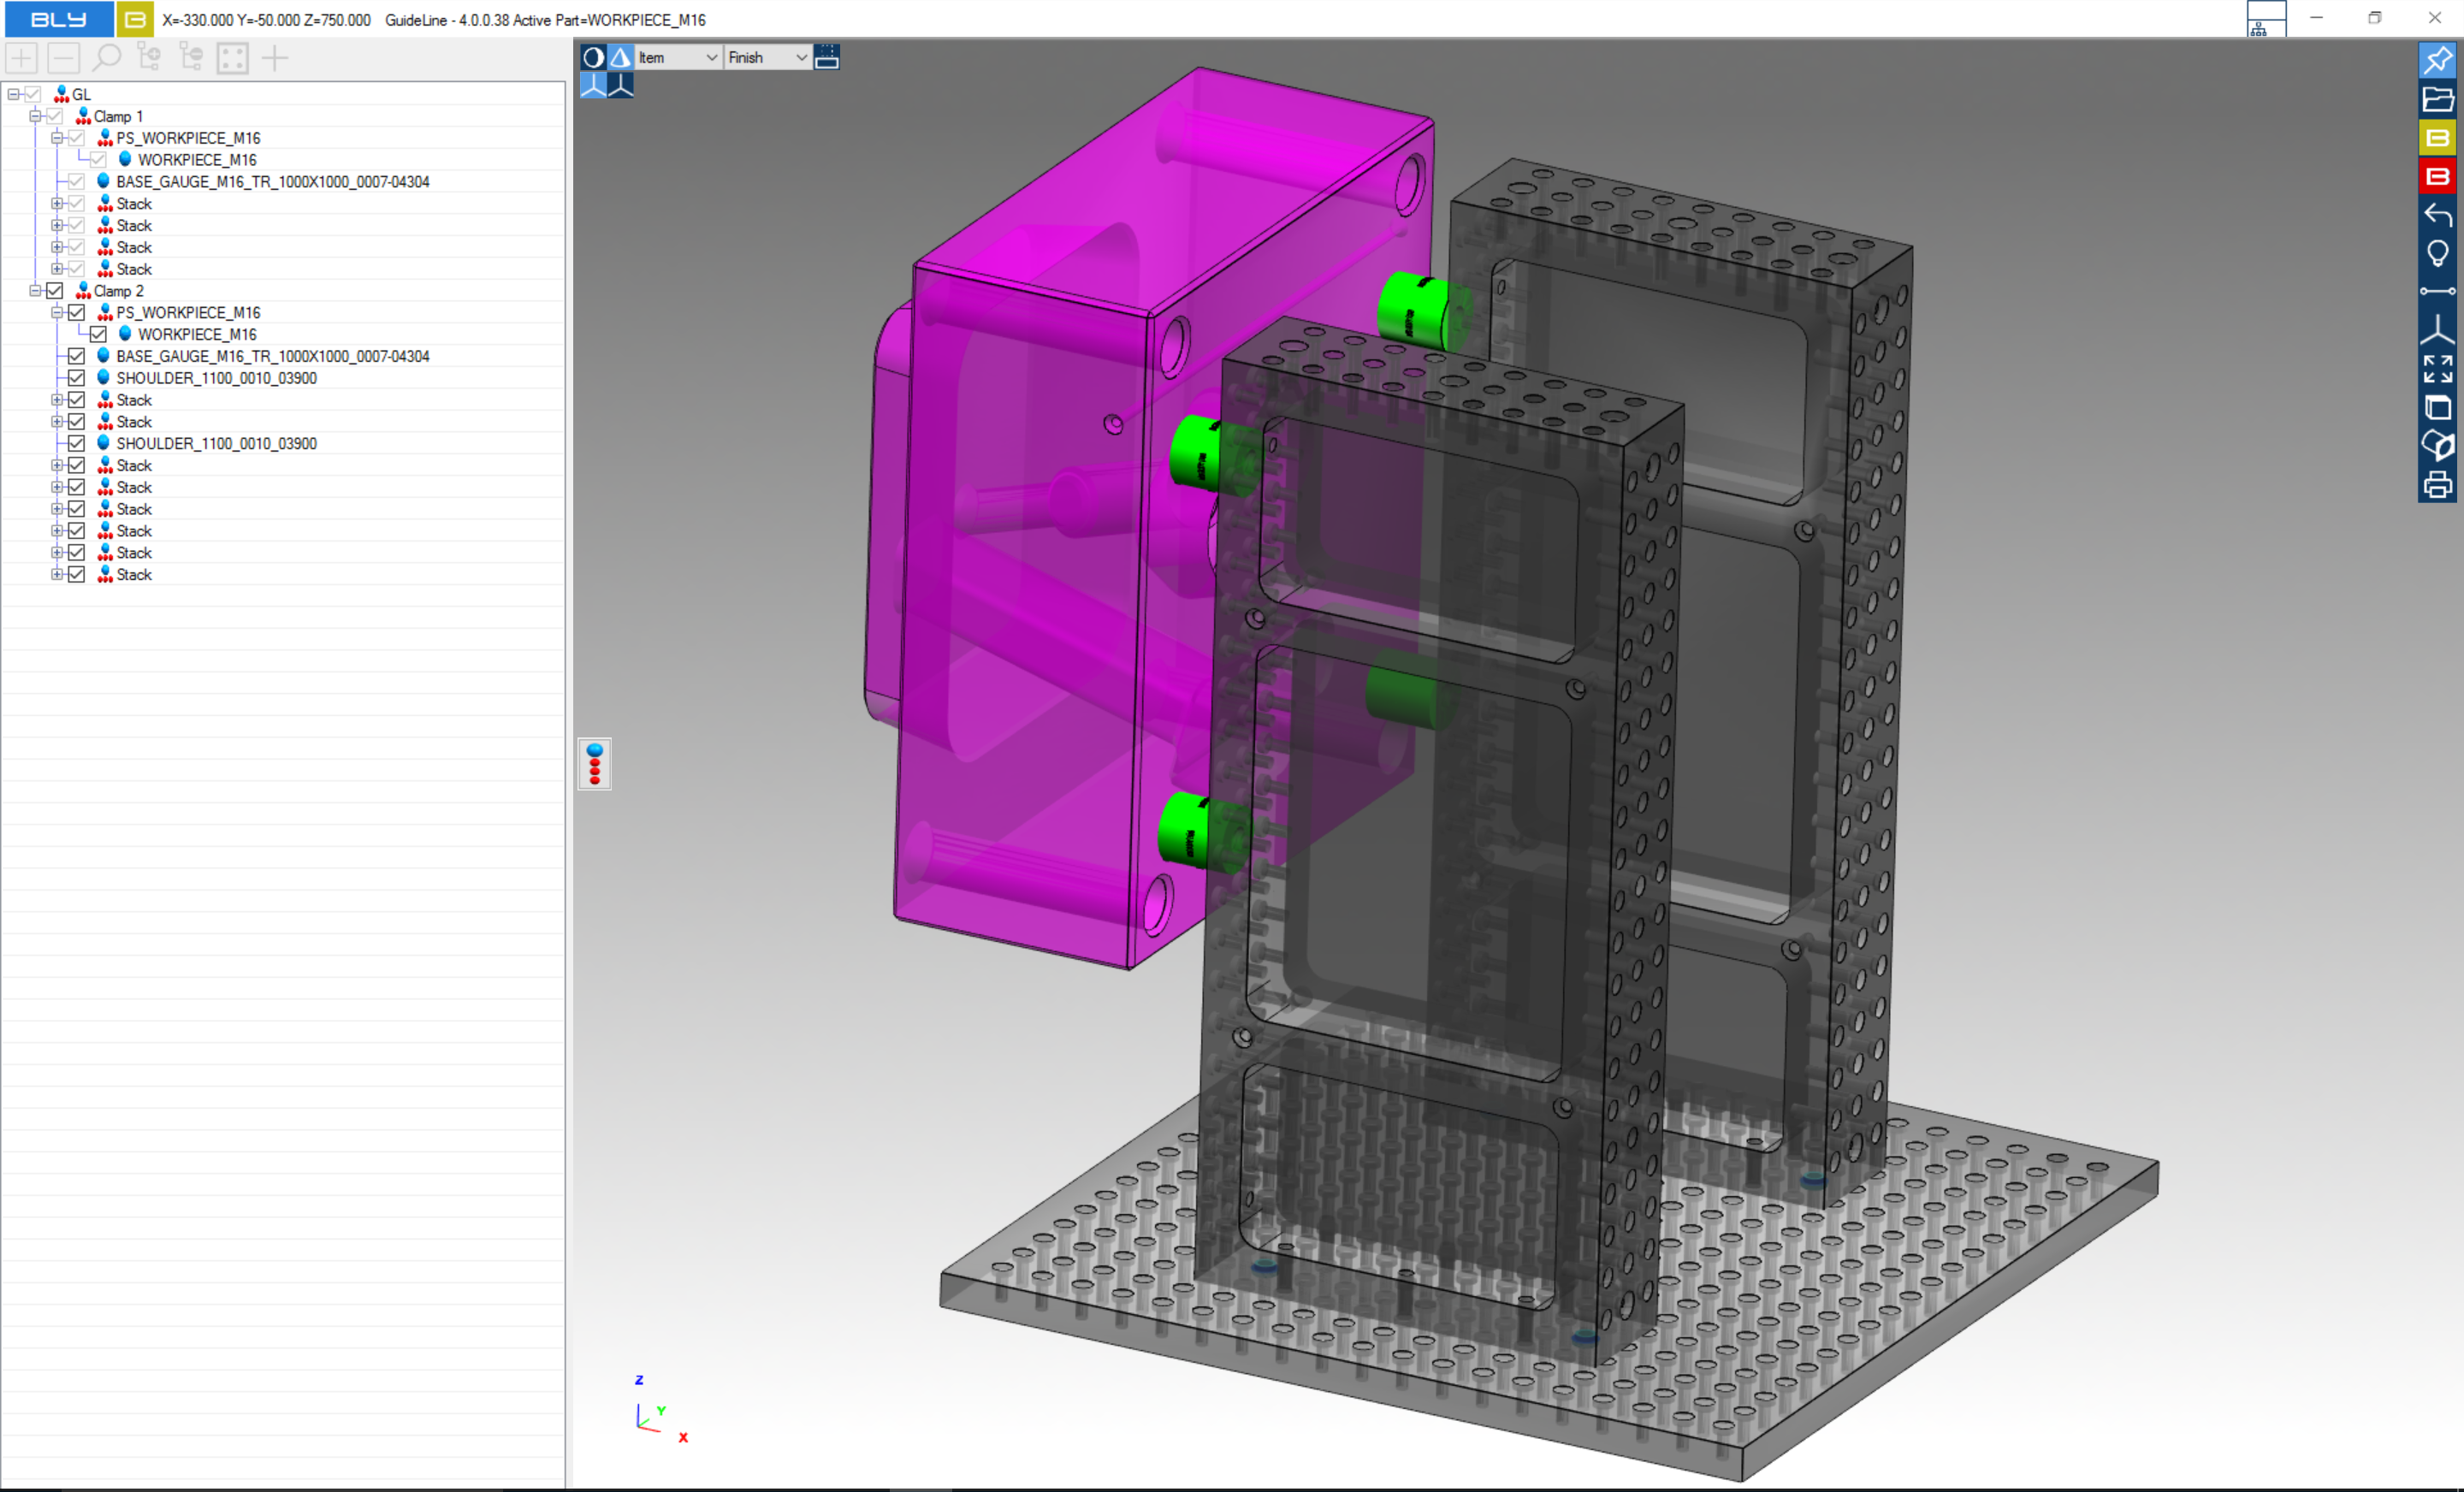Click yellow B icon in right toolbar
Viewport: 2464px width, 1492px height.
(2437, 137)
